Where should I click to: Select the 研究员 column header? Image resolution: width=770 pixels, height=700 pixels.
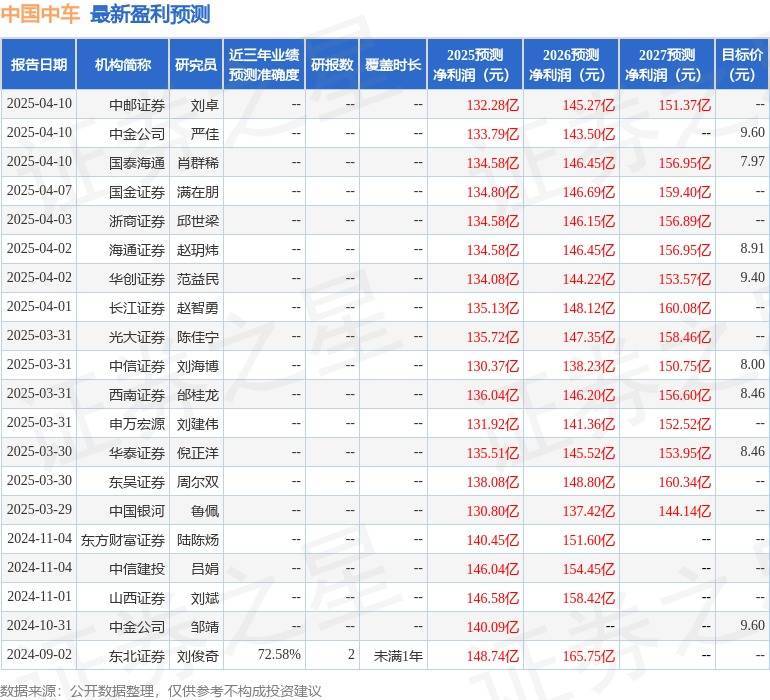tap(196, 64)
